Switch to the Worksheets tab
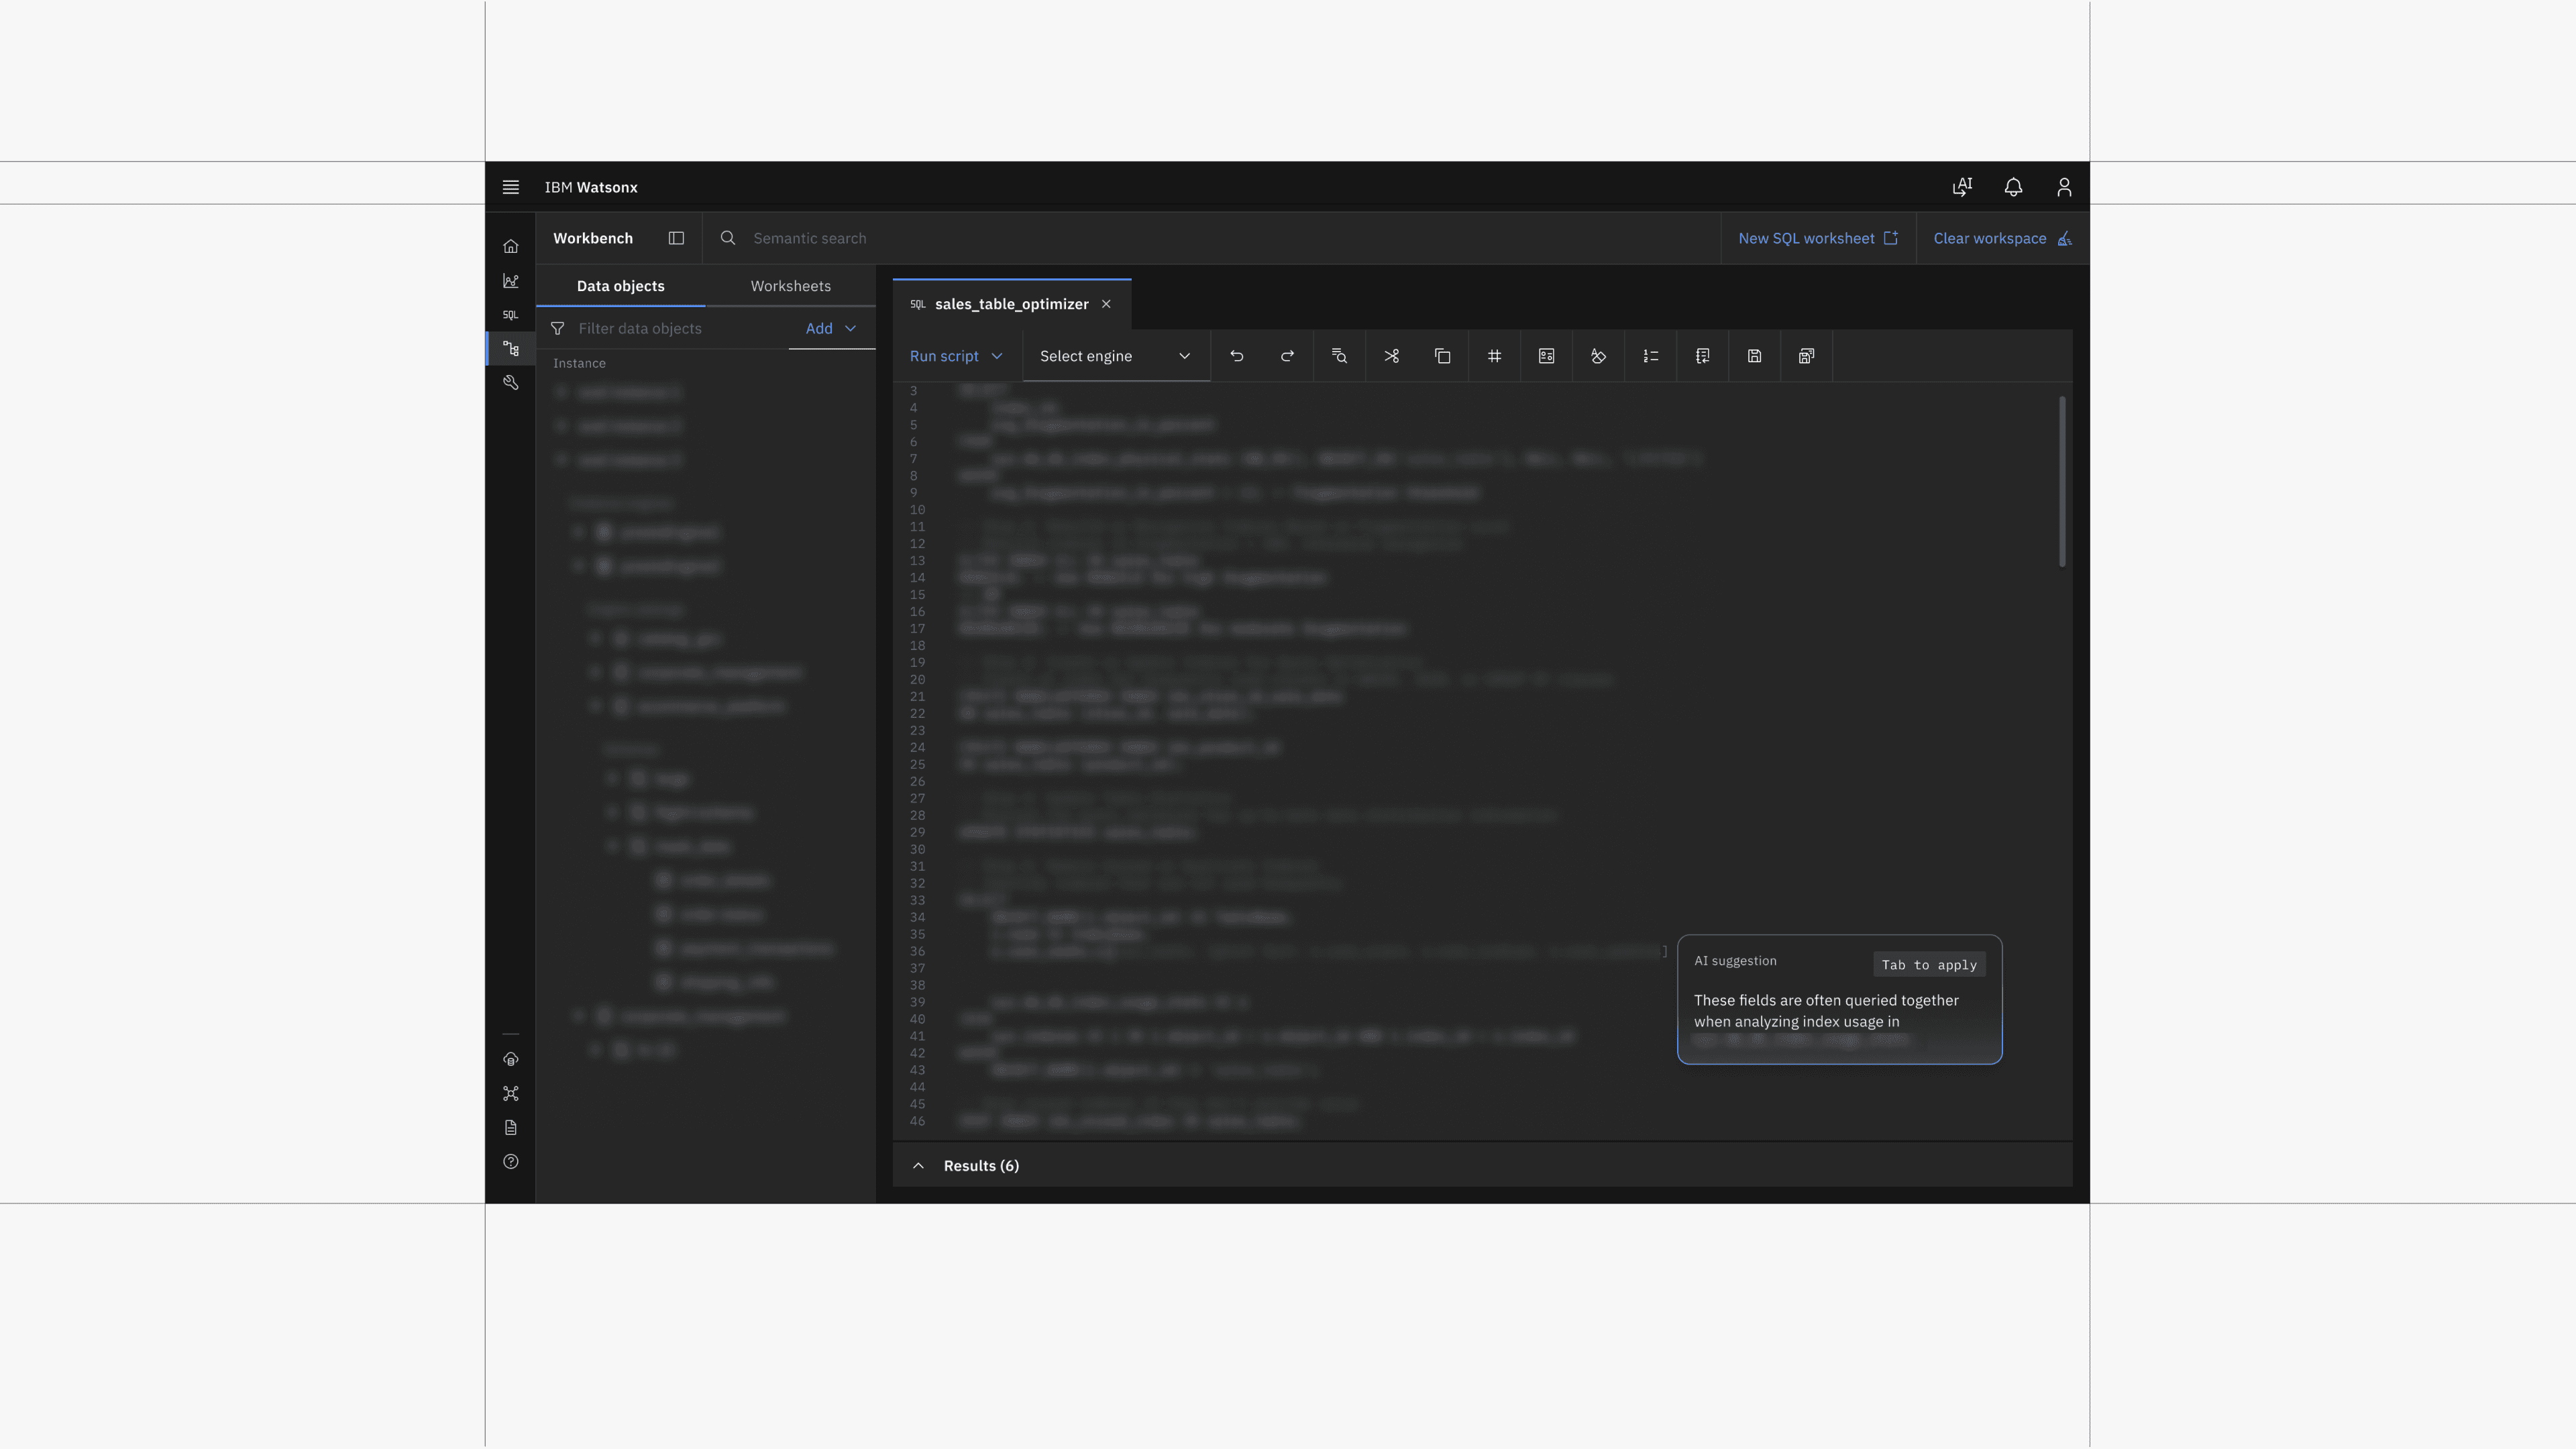2576x1449 pixels. pyautogui.click(x=790, y=286)
